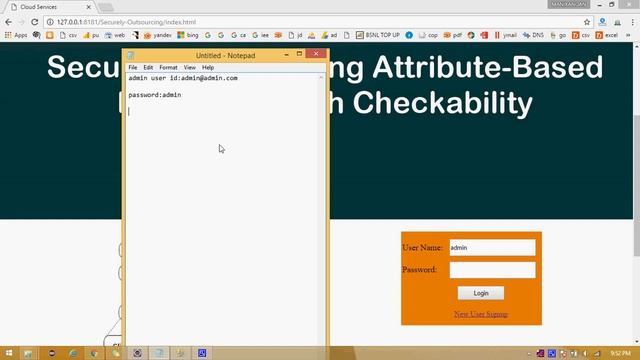This screenshot has width=640, height=360.
Task: Open the Notepad View menu
Action: (189, 67)
